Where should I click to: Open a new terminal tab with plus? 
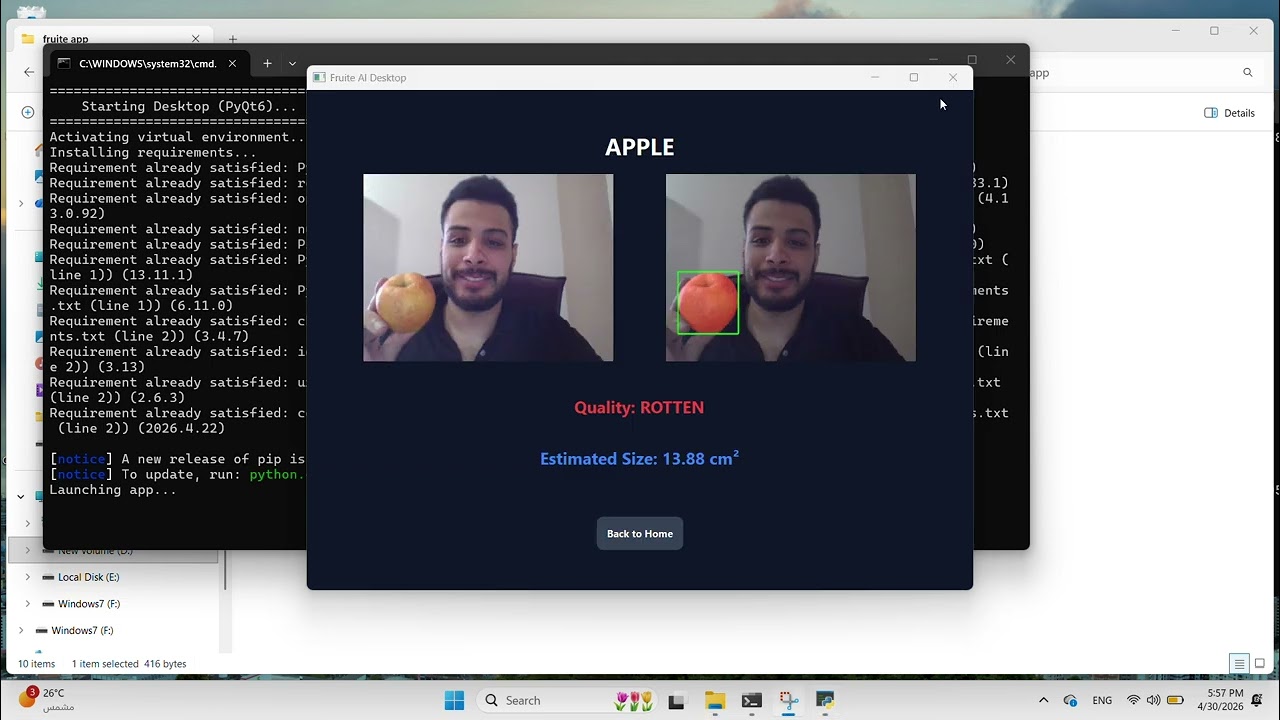point(267,63)
